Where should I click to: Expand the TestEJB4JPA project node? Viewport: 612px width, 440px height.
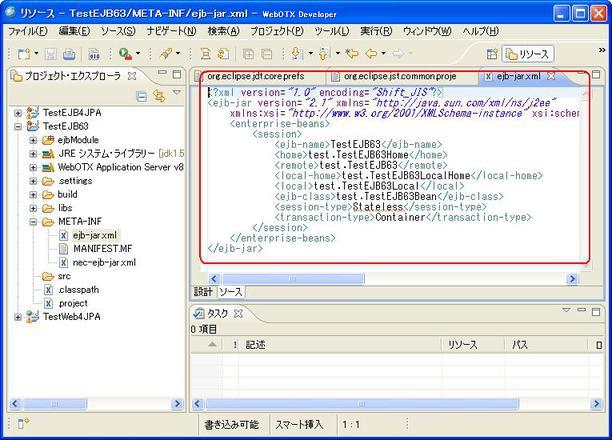pos(18,114)
